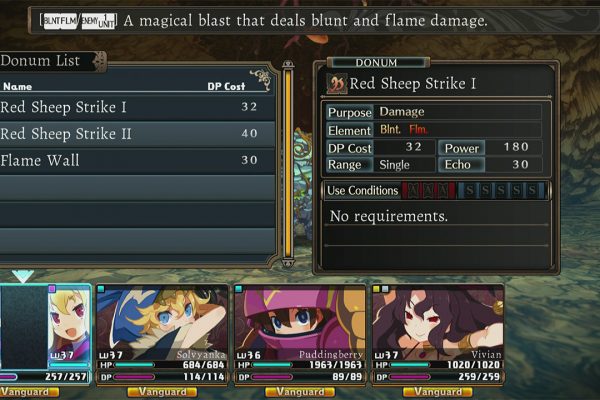Click the cyan party selection arrow
600x400 pixels.
pos(23,276)
